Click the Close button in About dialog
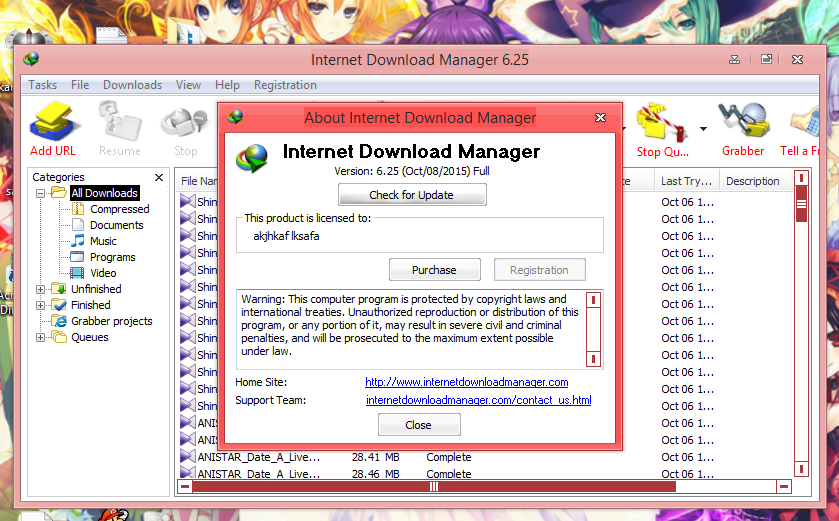Image resolution: width=839 pixels, height=521 pixels. (419, 425)
